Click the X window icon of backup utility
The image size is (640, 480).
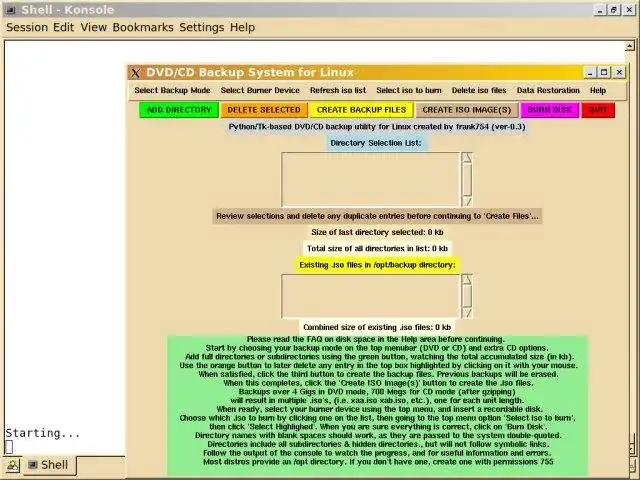[x=136, y=73]
